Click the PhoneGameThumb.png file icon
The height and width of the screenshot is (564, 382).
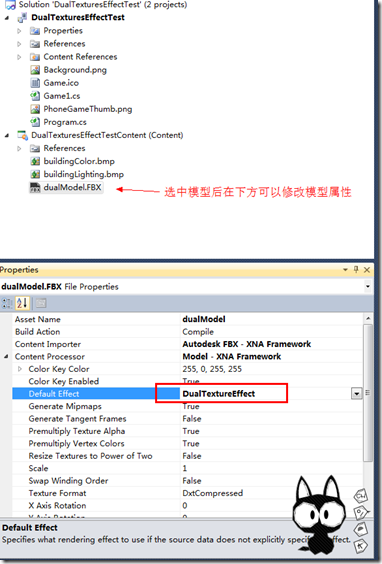click(x=35, y=109)
